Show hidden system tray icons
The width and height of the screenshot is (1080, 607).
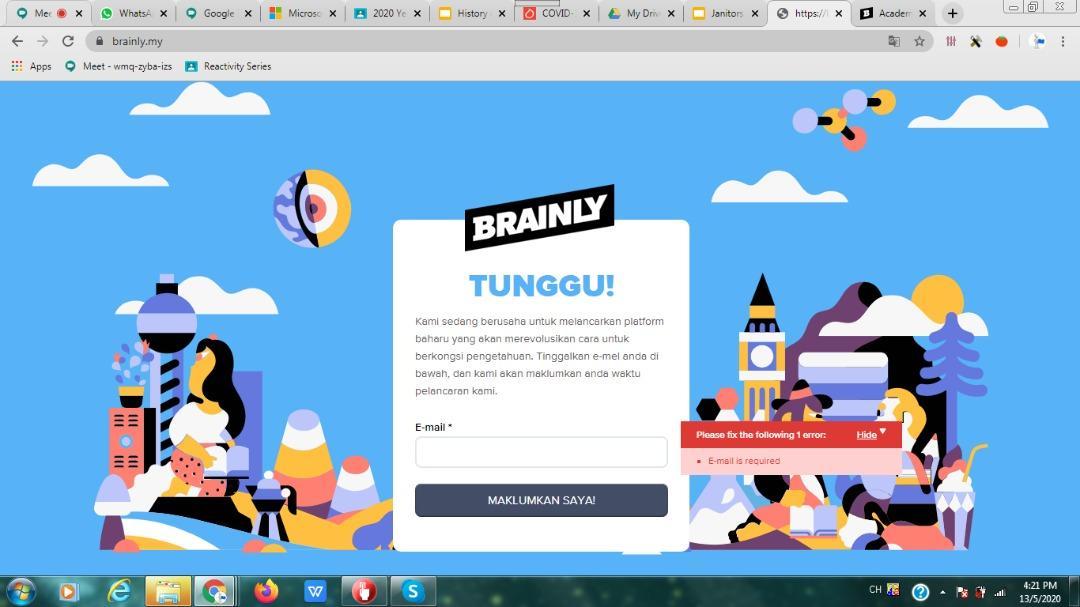[943, 592]
